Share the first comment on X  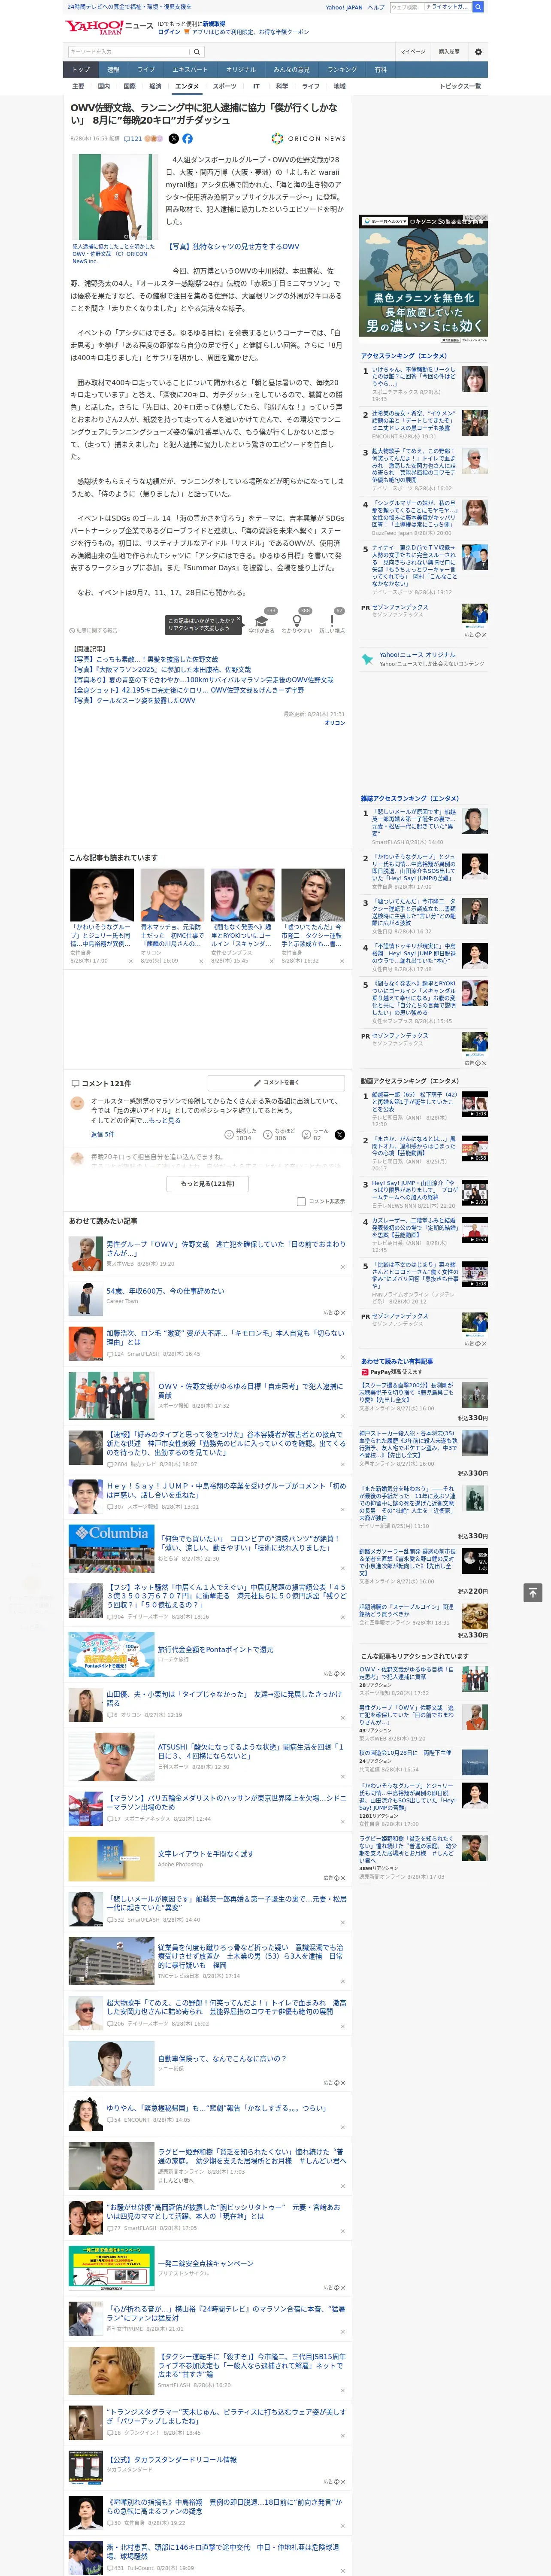(340, 1135)
